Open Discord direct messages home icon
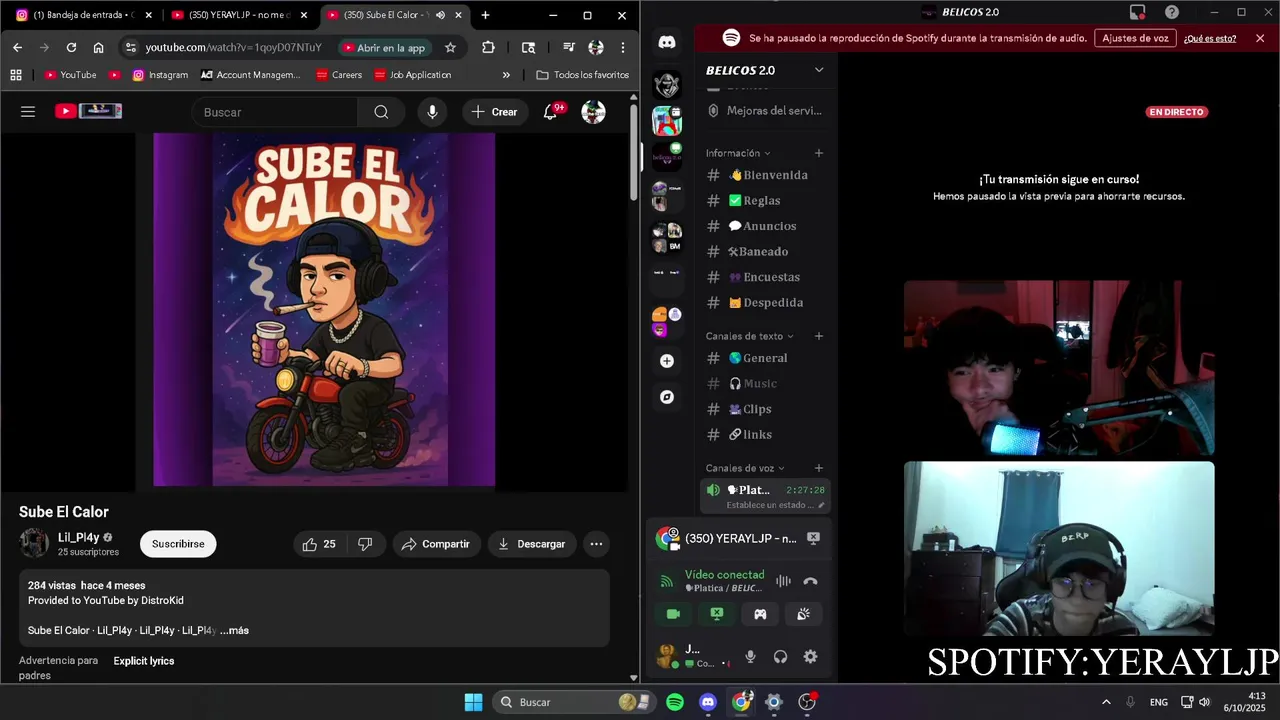The height and width of the screenshot is (720, 1280). click(x=667, y=42)
